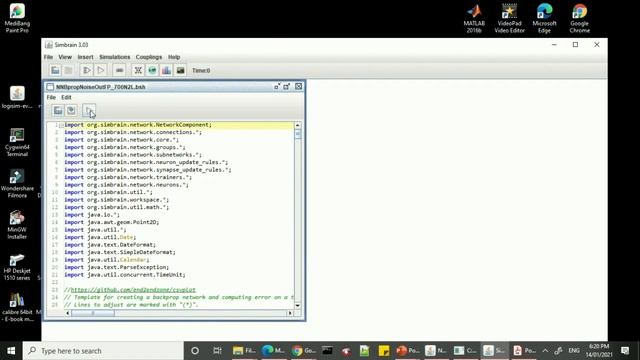The image size is (640, 360).
Task: Open Google Chrome desktop icon
Action: [x=580, y=18]
